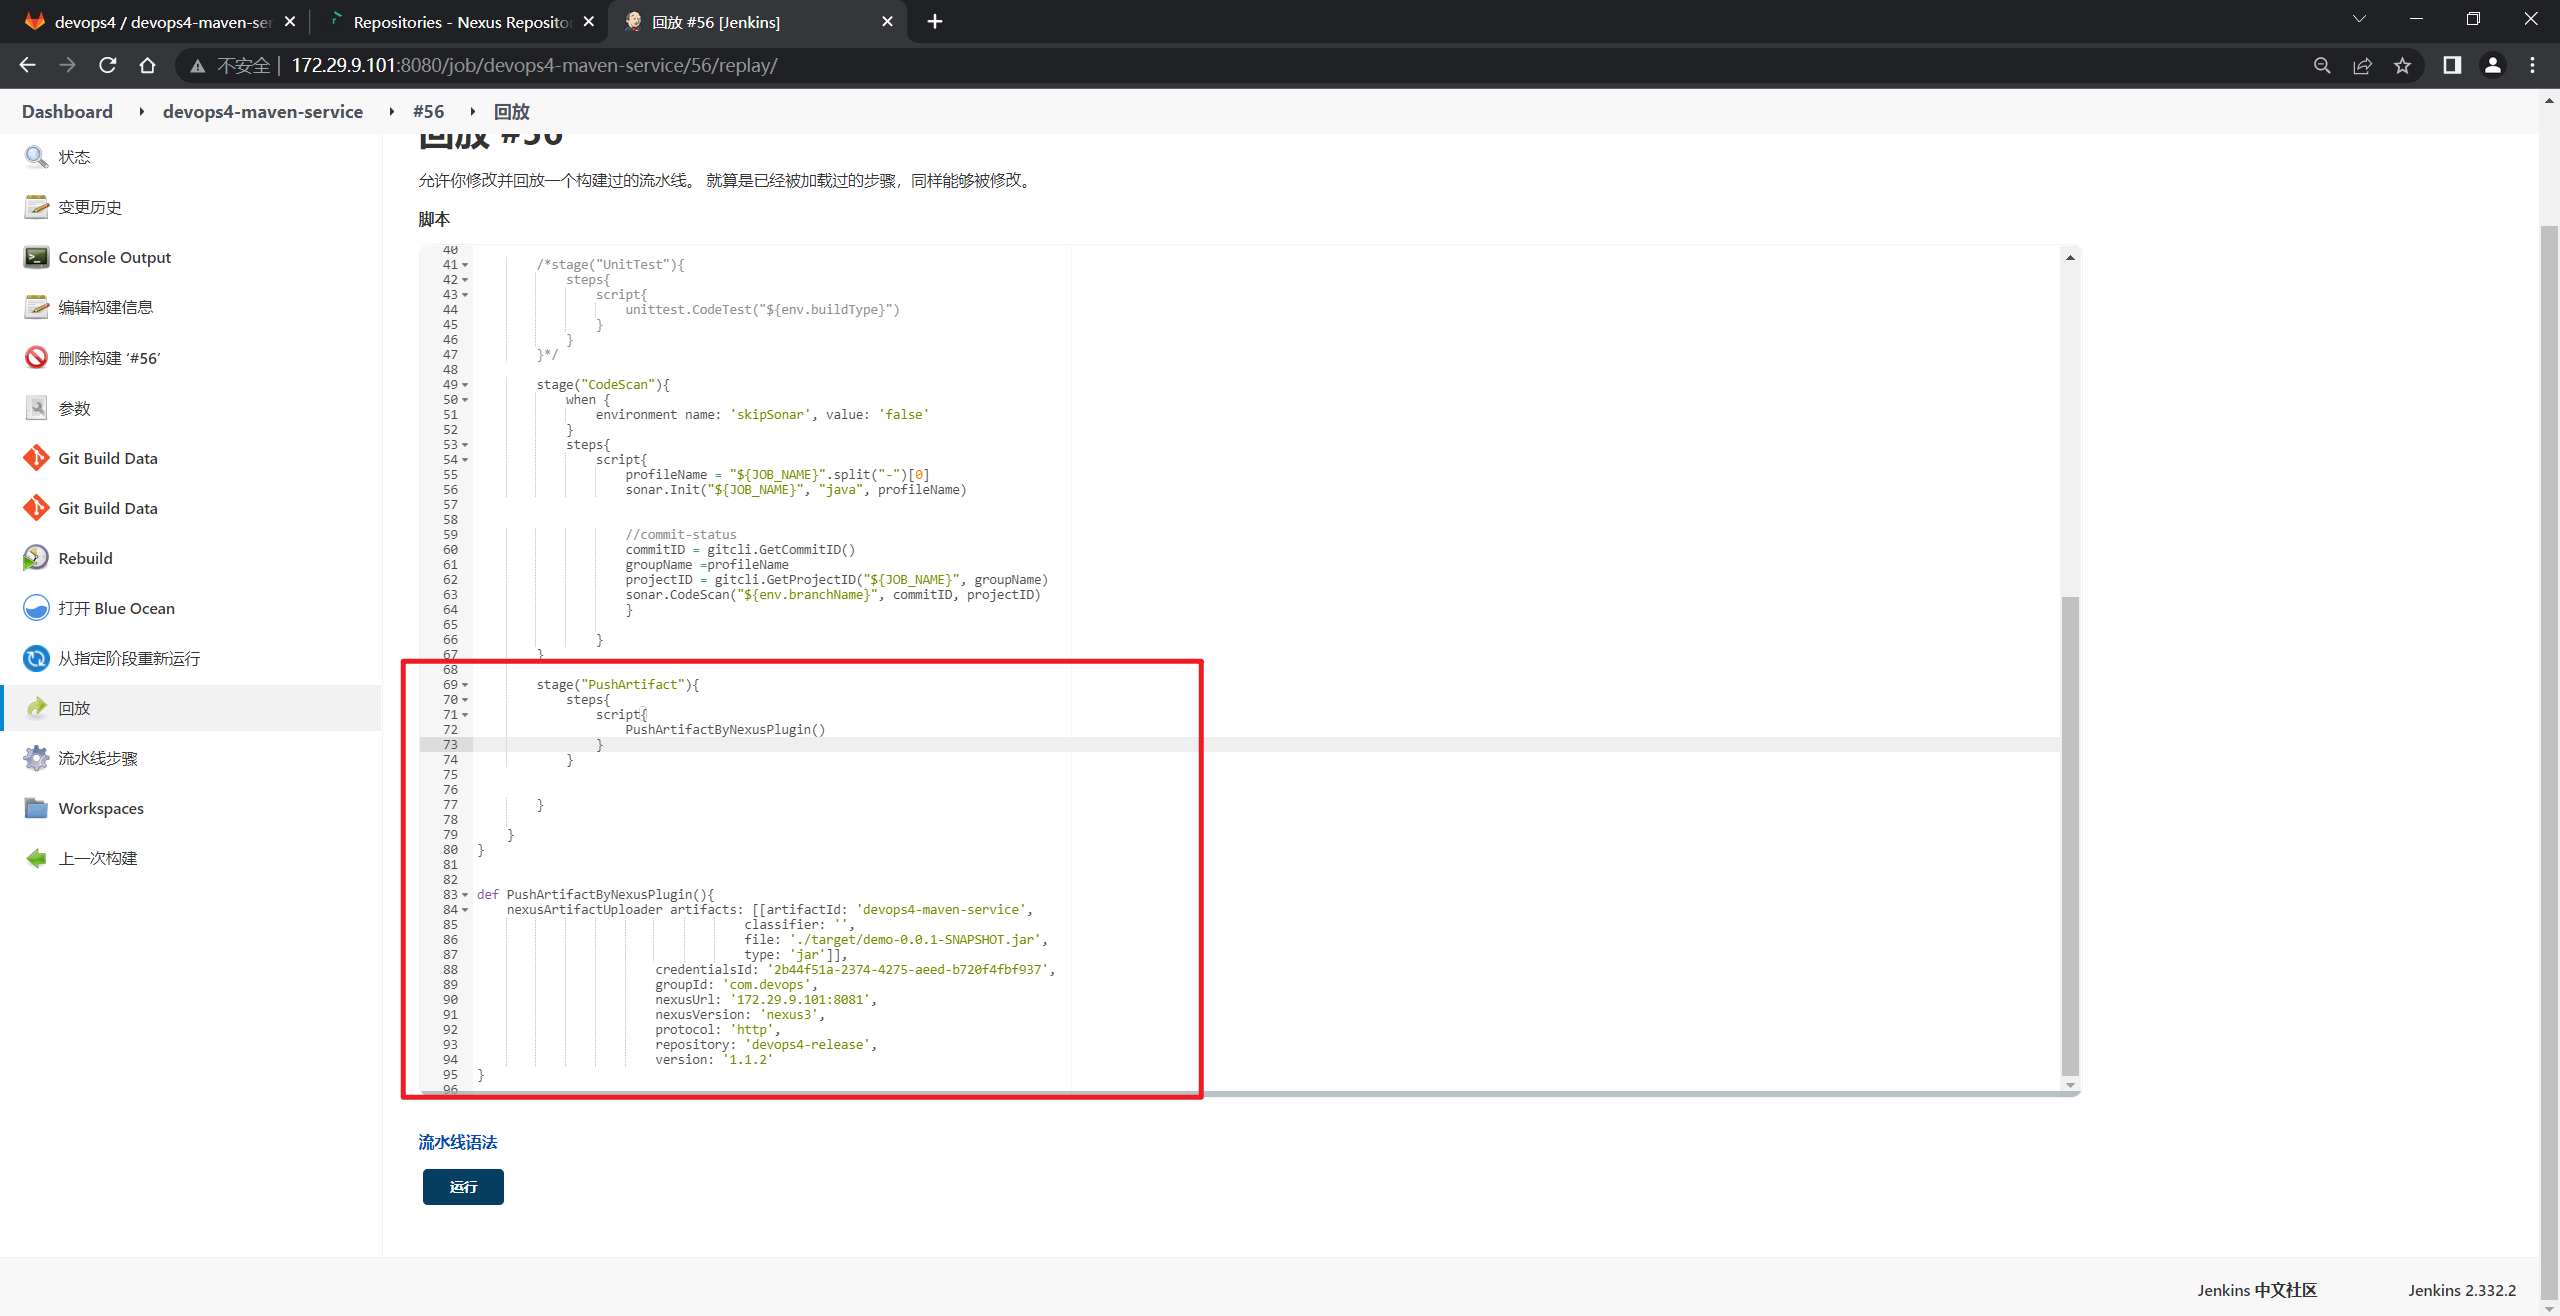The width and height of the screenshot is (2560, 1316).
Task: Collapse code fold arrow at line 53
Action: click(x=465, y=445)
